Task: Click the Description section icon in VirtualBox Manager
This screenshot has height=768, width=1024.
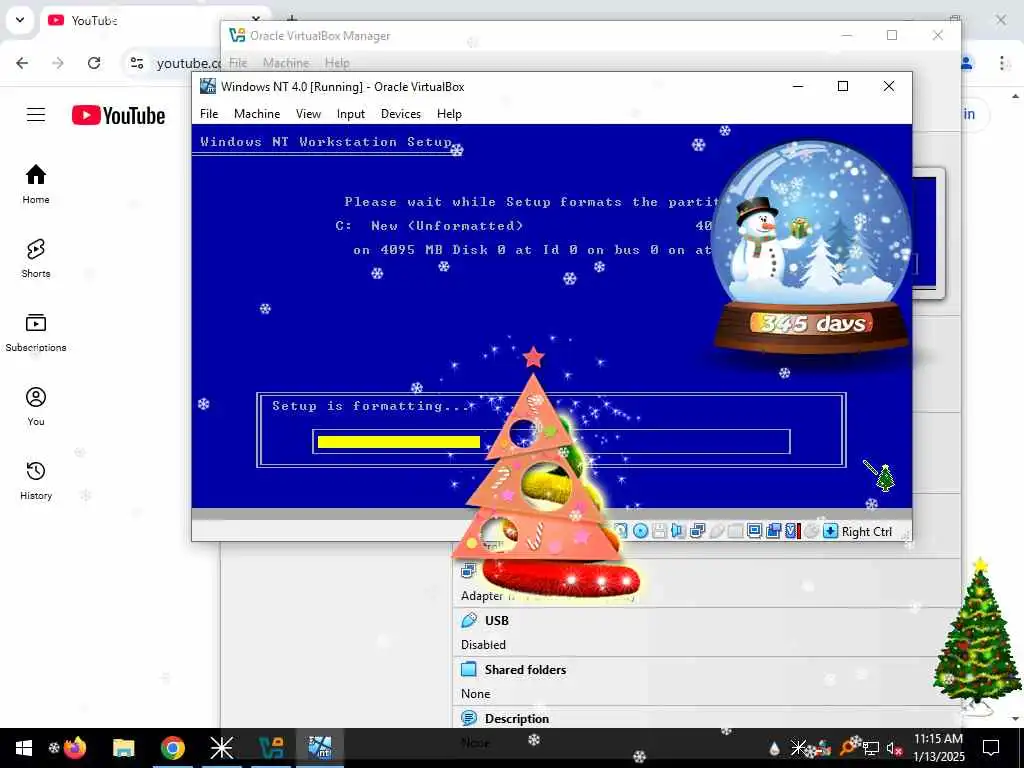Action: pos(469,718)
